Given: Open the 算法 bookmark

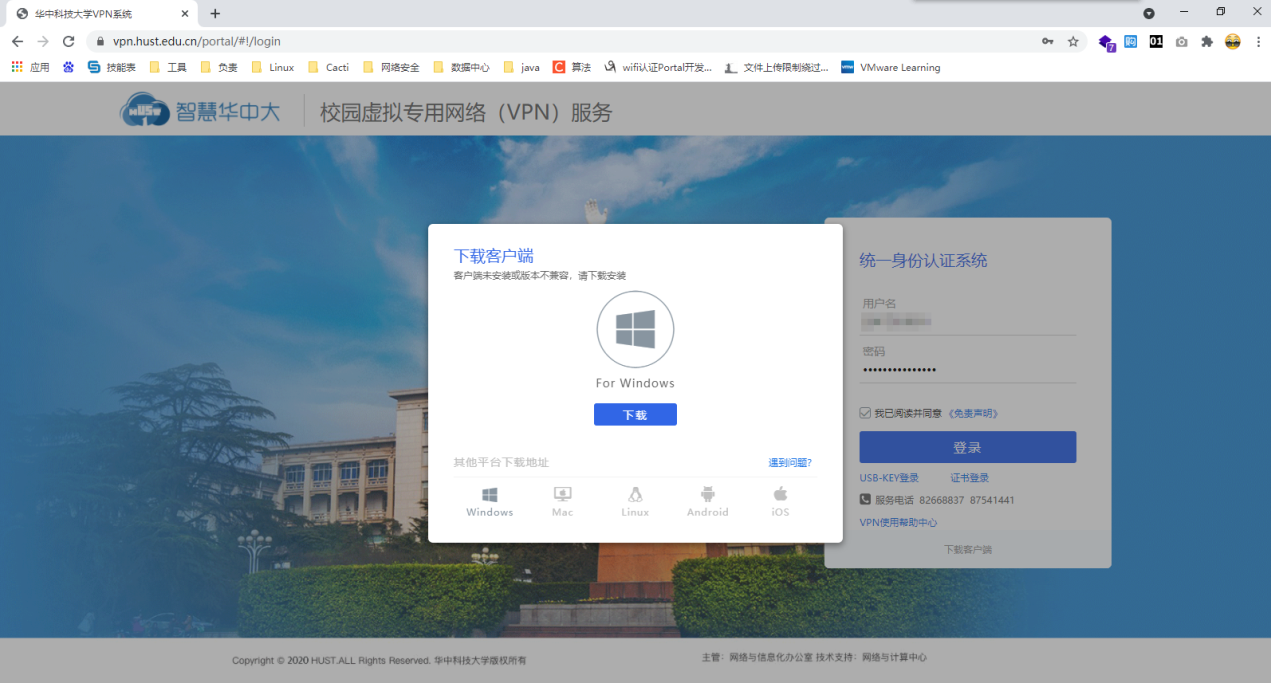Looking at the screenshot, I should click(x=572, y=67).
